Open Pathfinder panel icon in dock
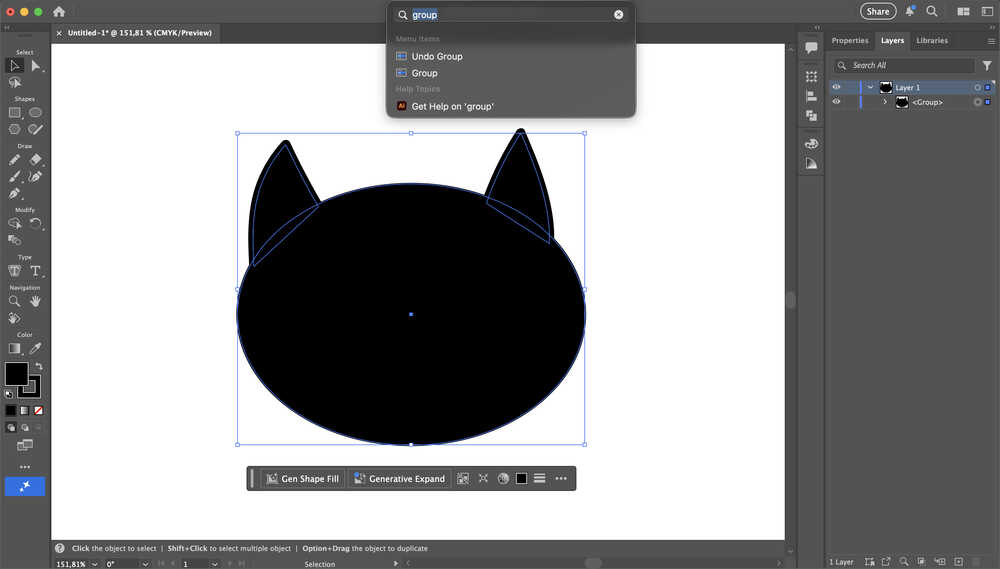 (811, 115)
